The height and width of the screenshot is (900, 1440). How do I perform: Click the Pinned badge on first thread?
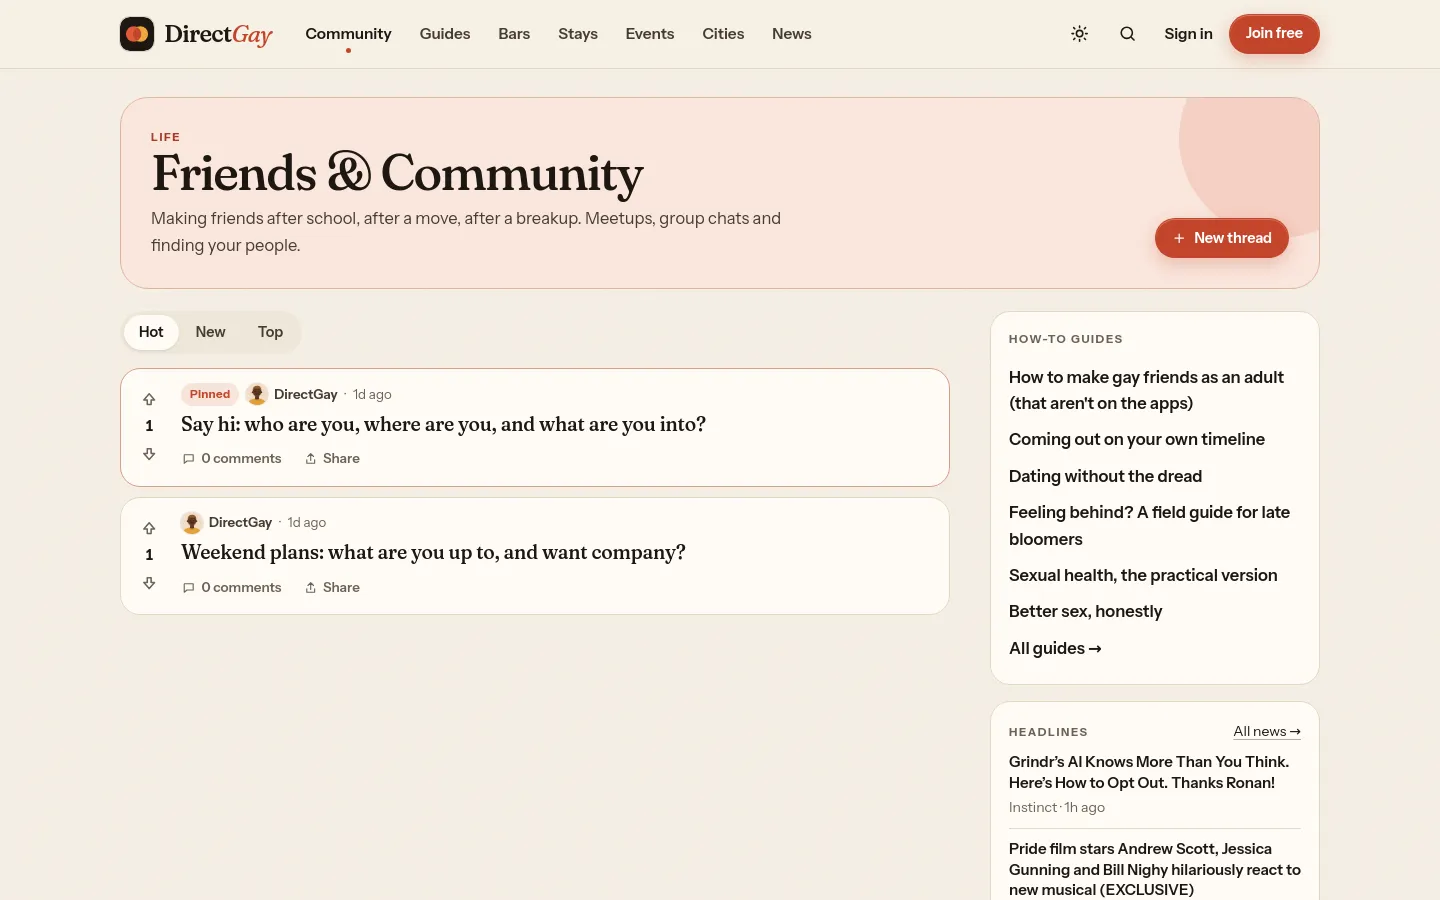click(210, 394)
